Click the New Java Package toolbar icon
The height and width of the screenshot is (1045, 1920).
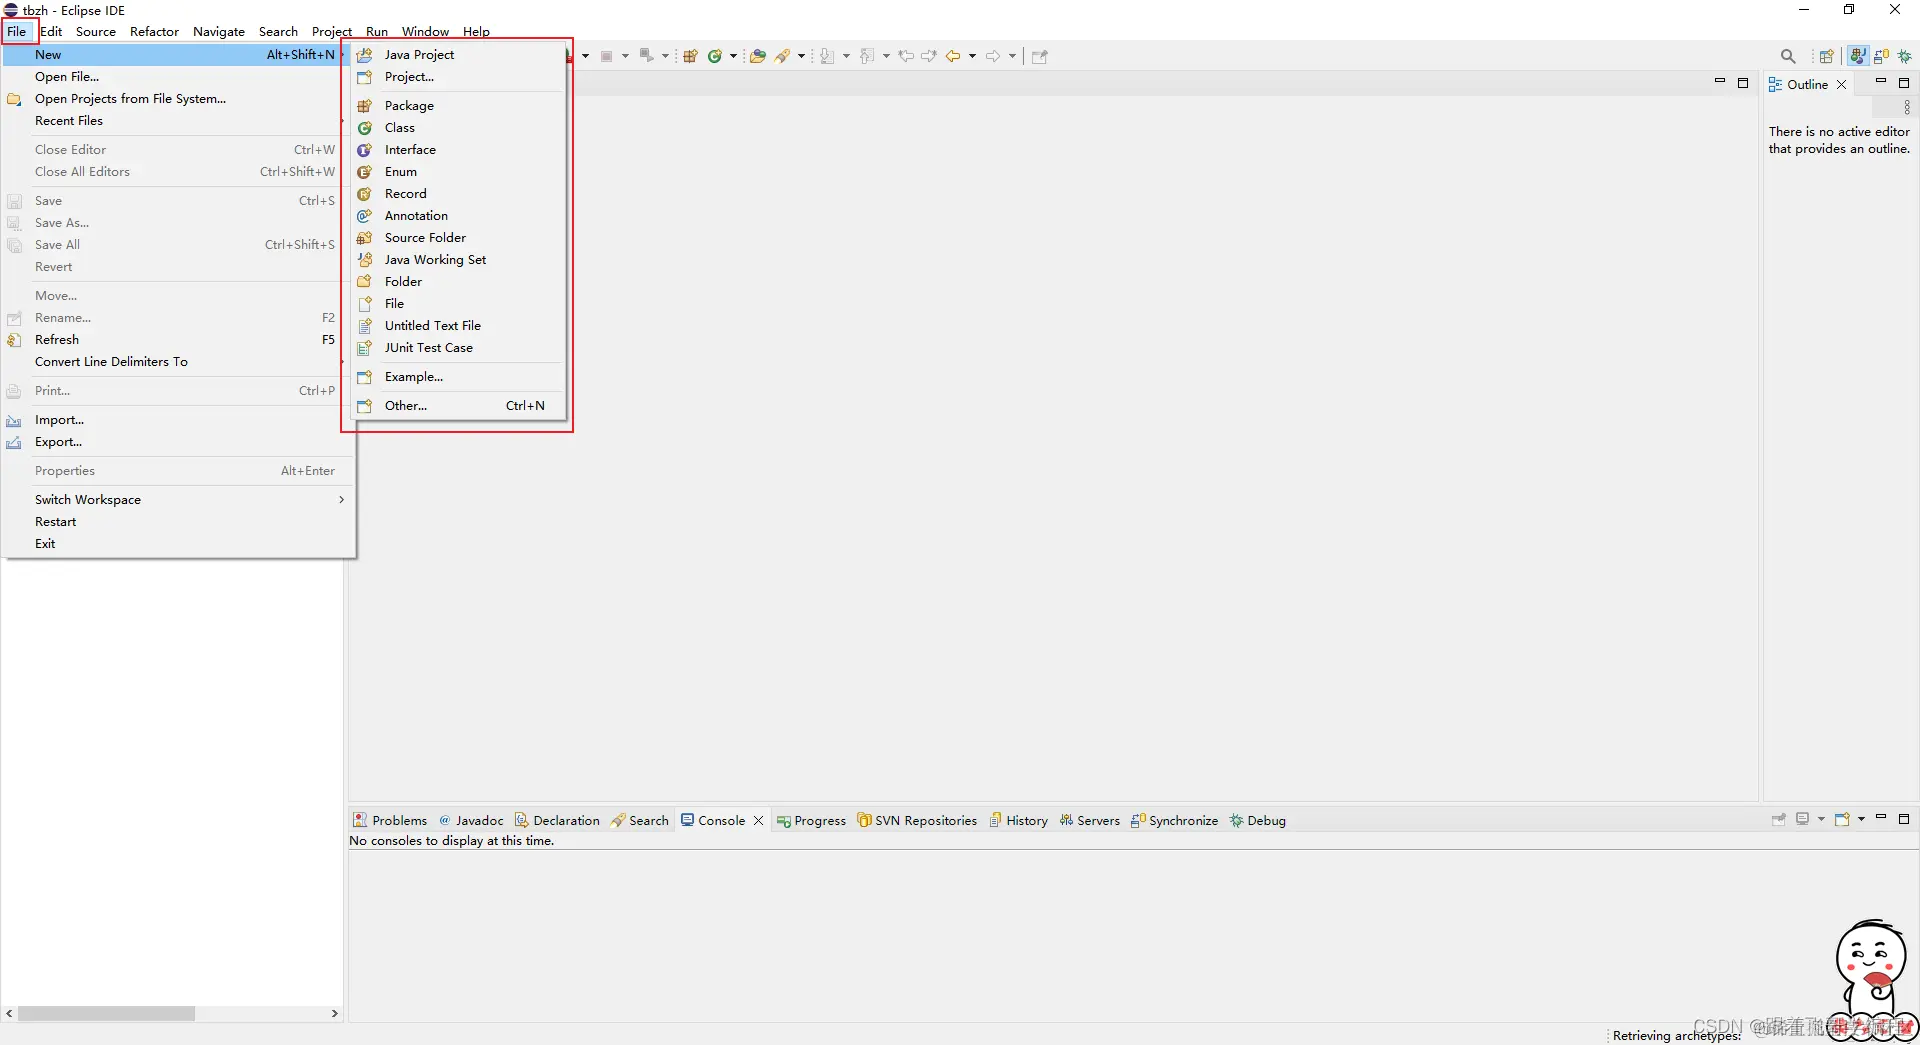pos(690,56)
